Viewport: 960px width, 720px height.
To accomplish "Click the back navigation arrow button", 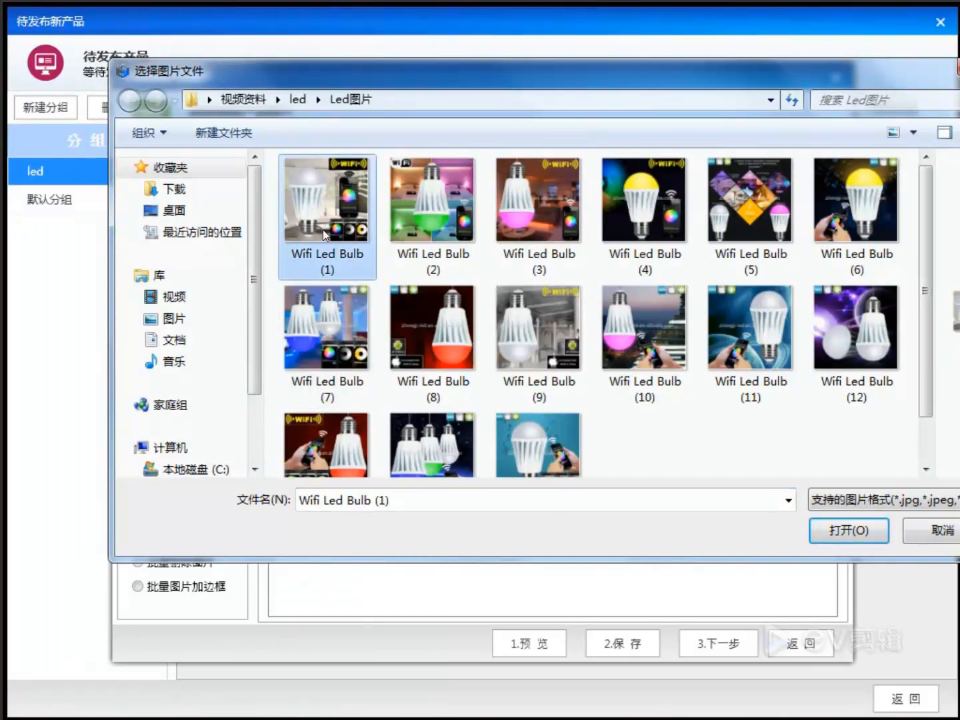I will point(130,100).
